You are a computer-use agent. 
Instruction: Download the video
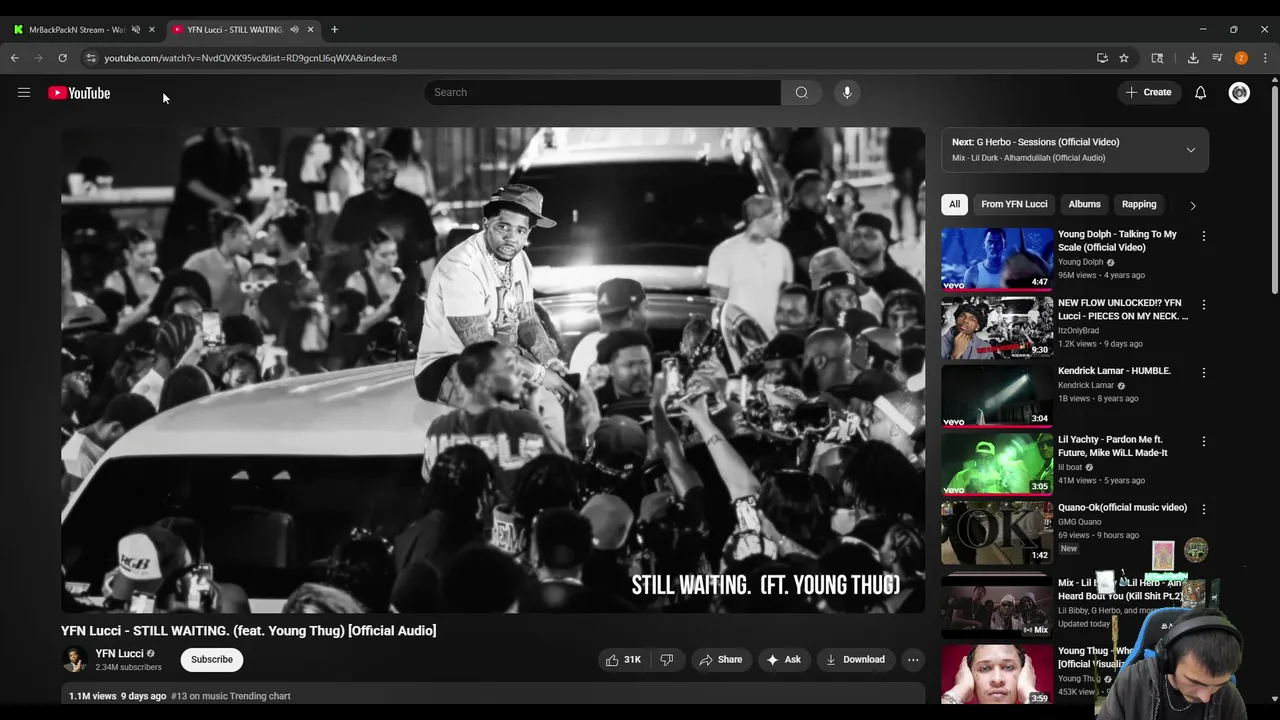855,660
